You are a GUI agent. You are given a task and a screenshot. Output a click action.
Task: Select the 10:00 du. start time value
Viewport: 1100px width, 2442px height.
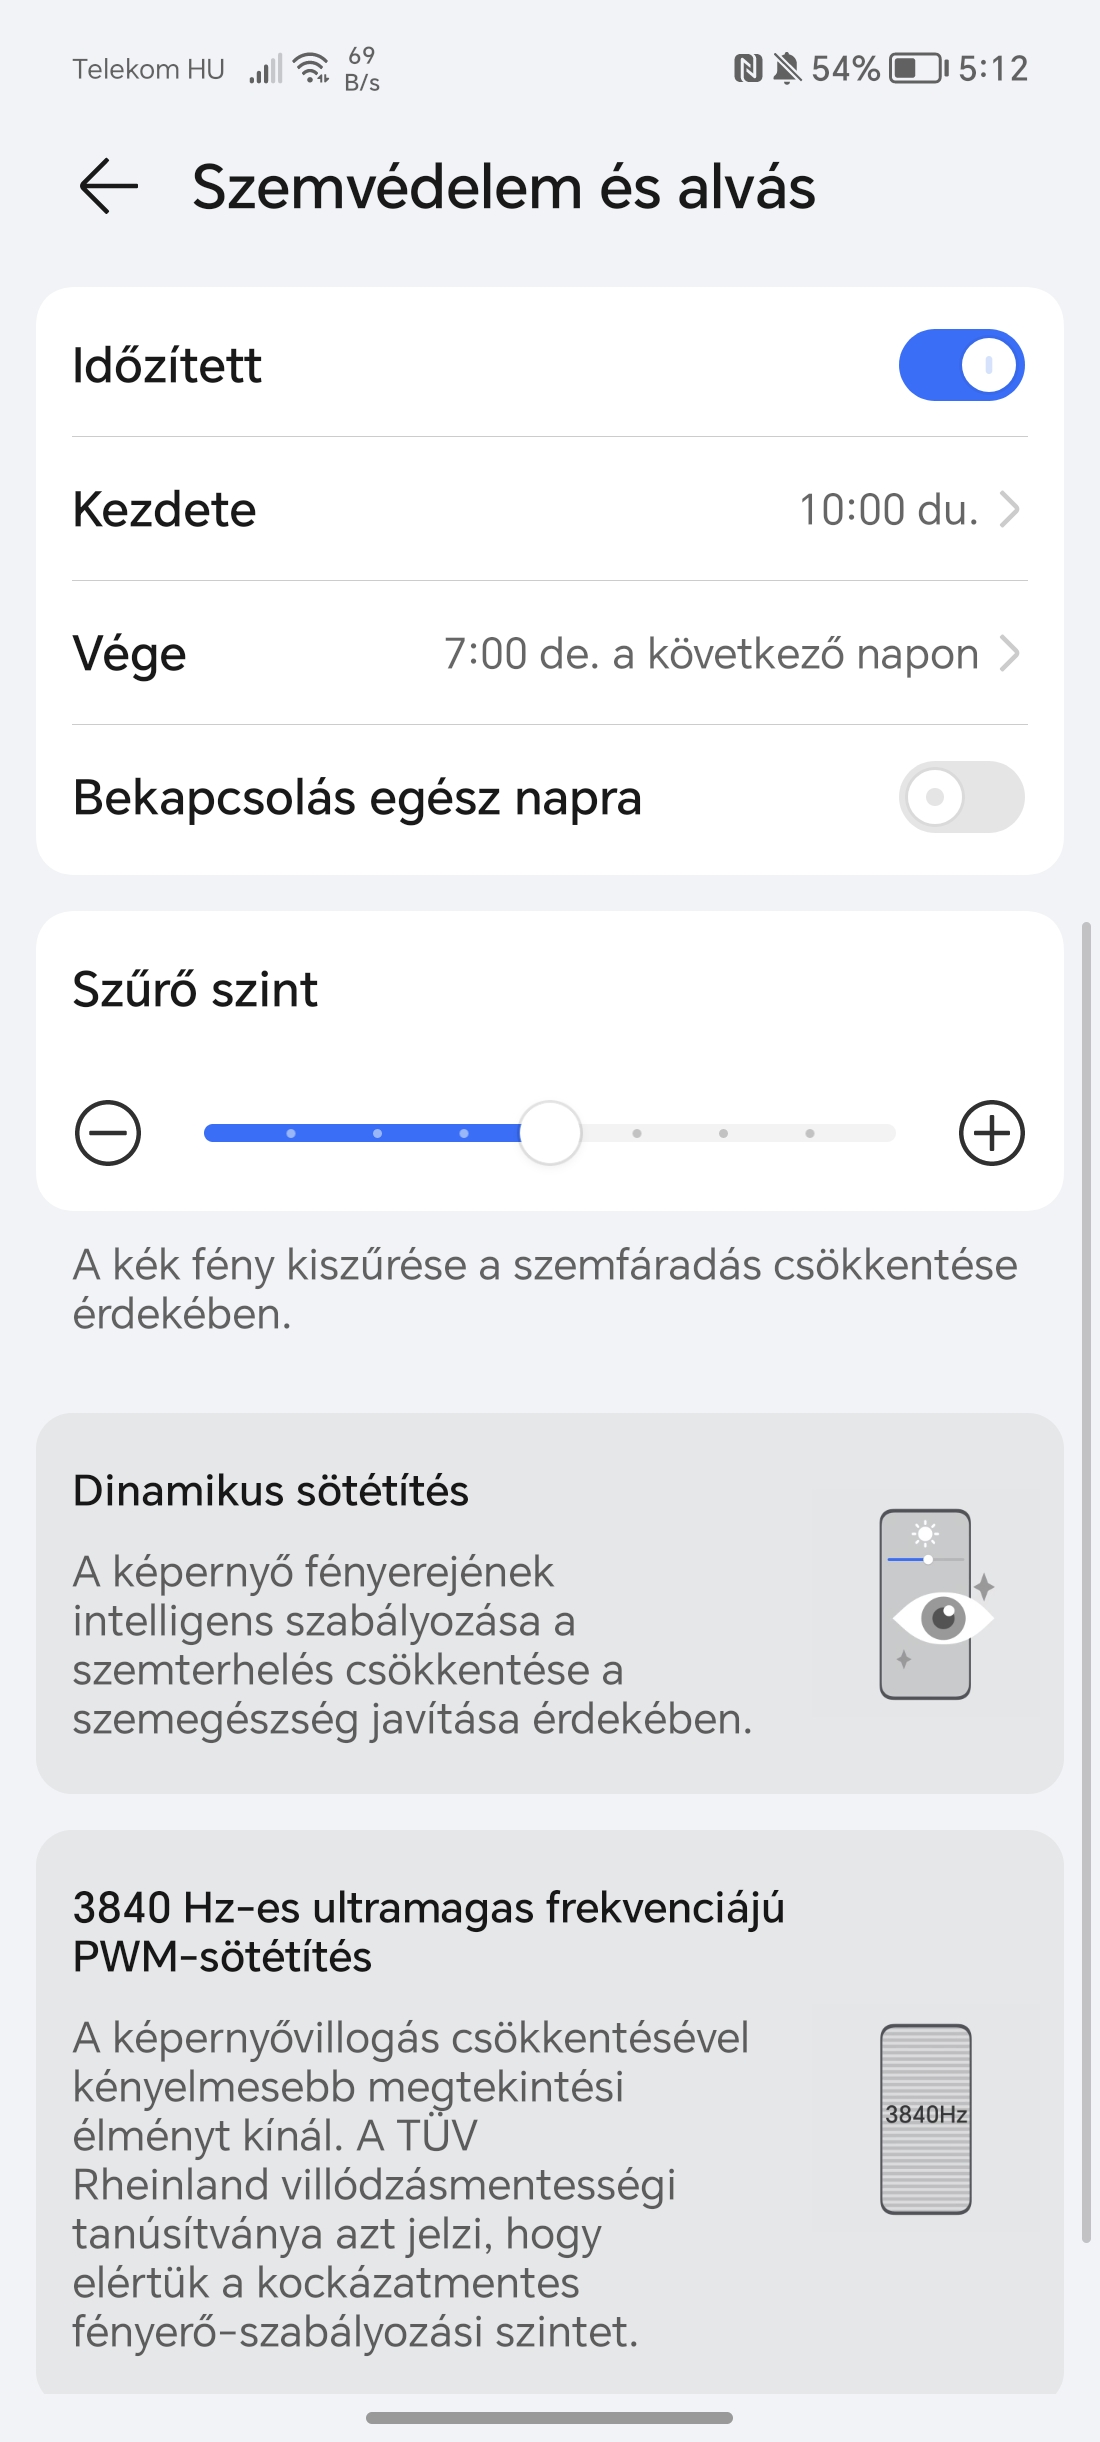888,509
